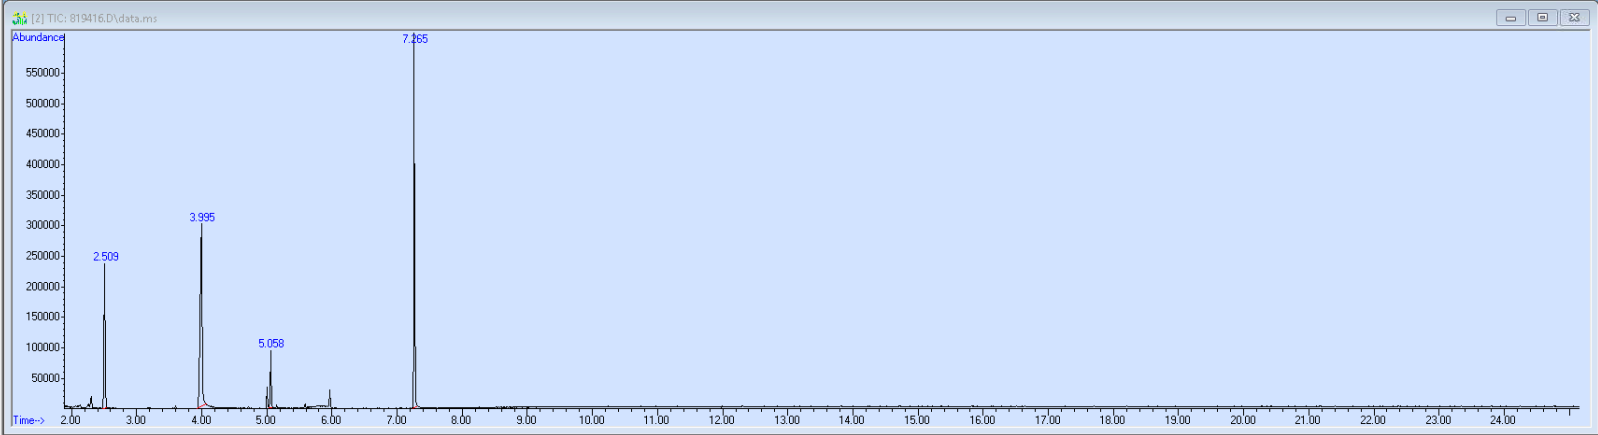Click the window title TIC: 819416.D\data.ms

94,18
